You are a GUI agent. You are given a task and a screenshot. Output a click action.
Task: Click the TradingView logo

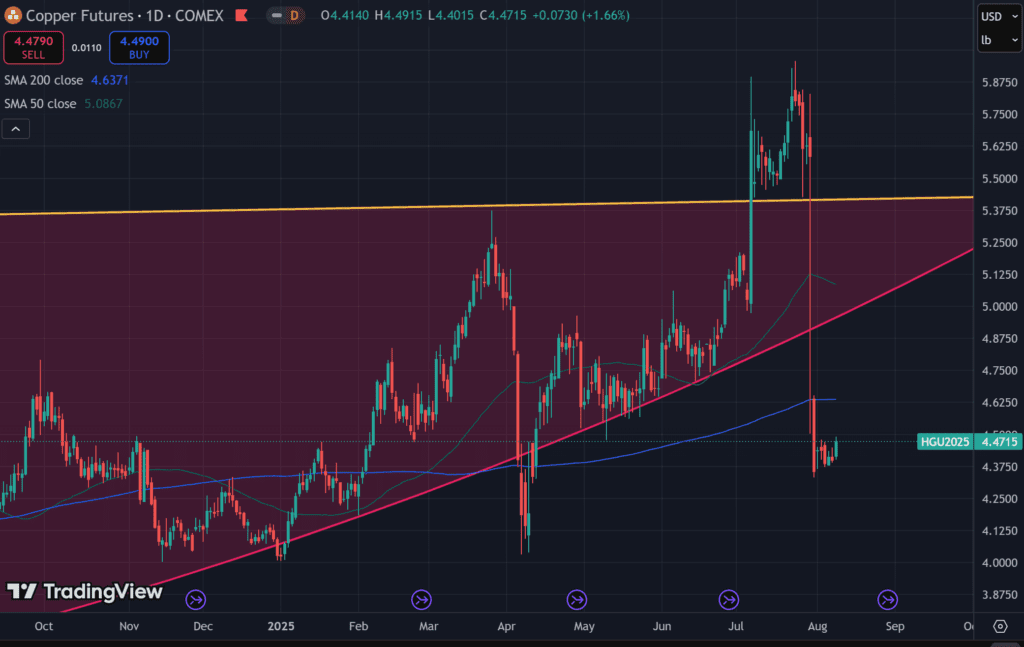tap(84, 592)
